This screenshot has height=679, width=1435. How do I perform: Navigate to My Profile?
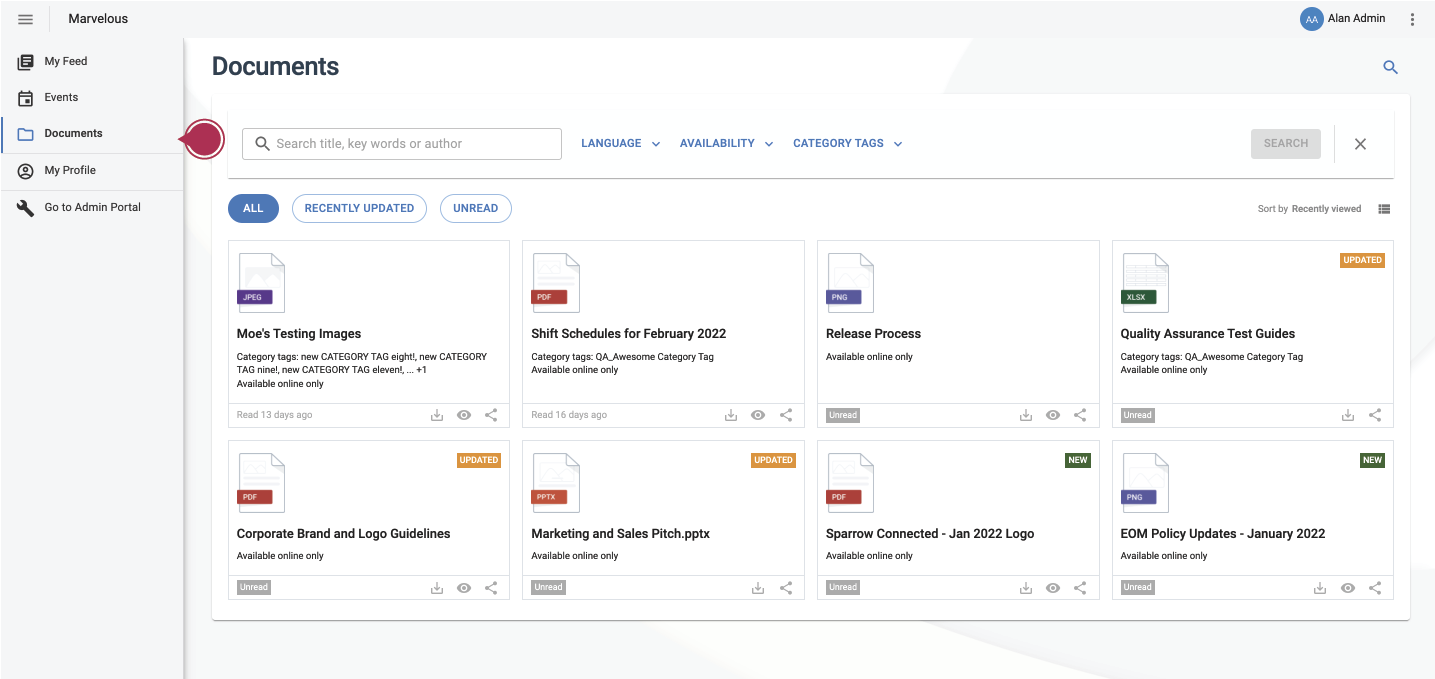pos(92,171)
